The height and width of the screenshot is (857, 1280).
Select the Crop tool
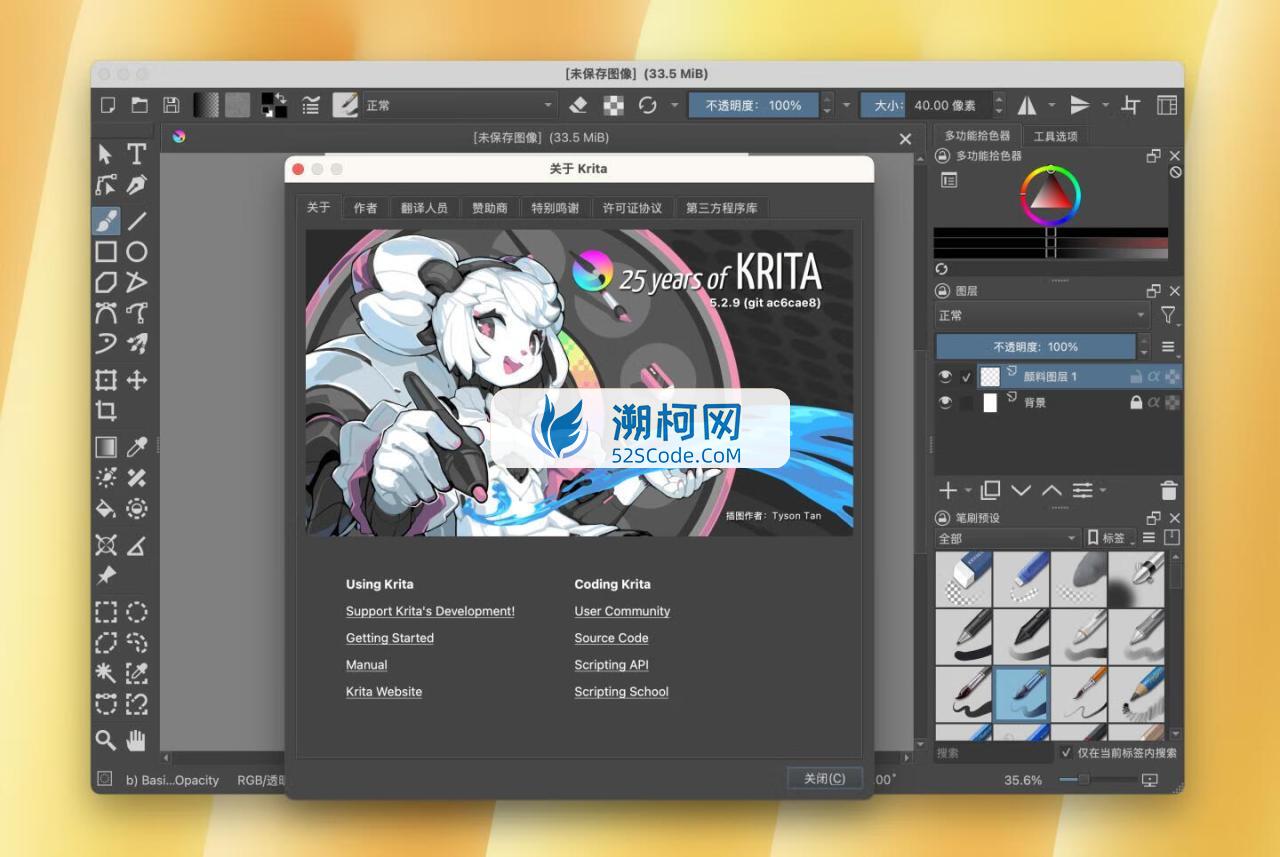(x=106, y=410)
